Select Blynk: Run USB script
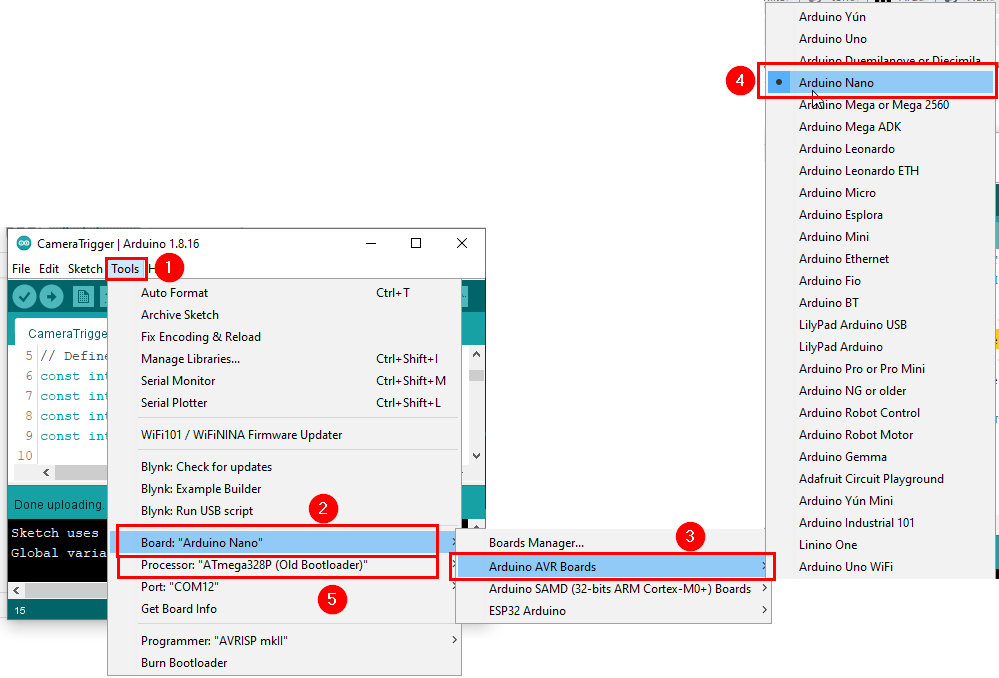999x678 pixels. point(284,511)
